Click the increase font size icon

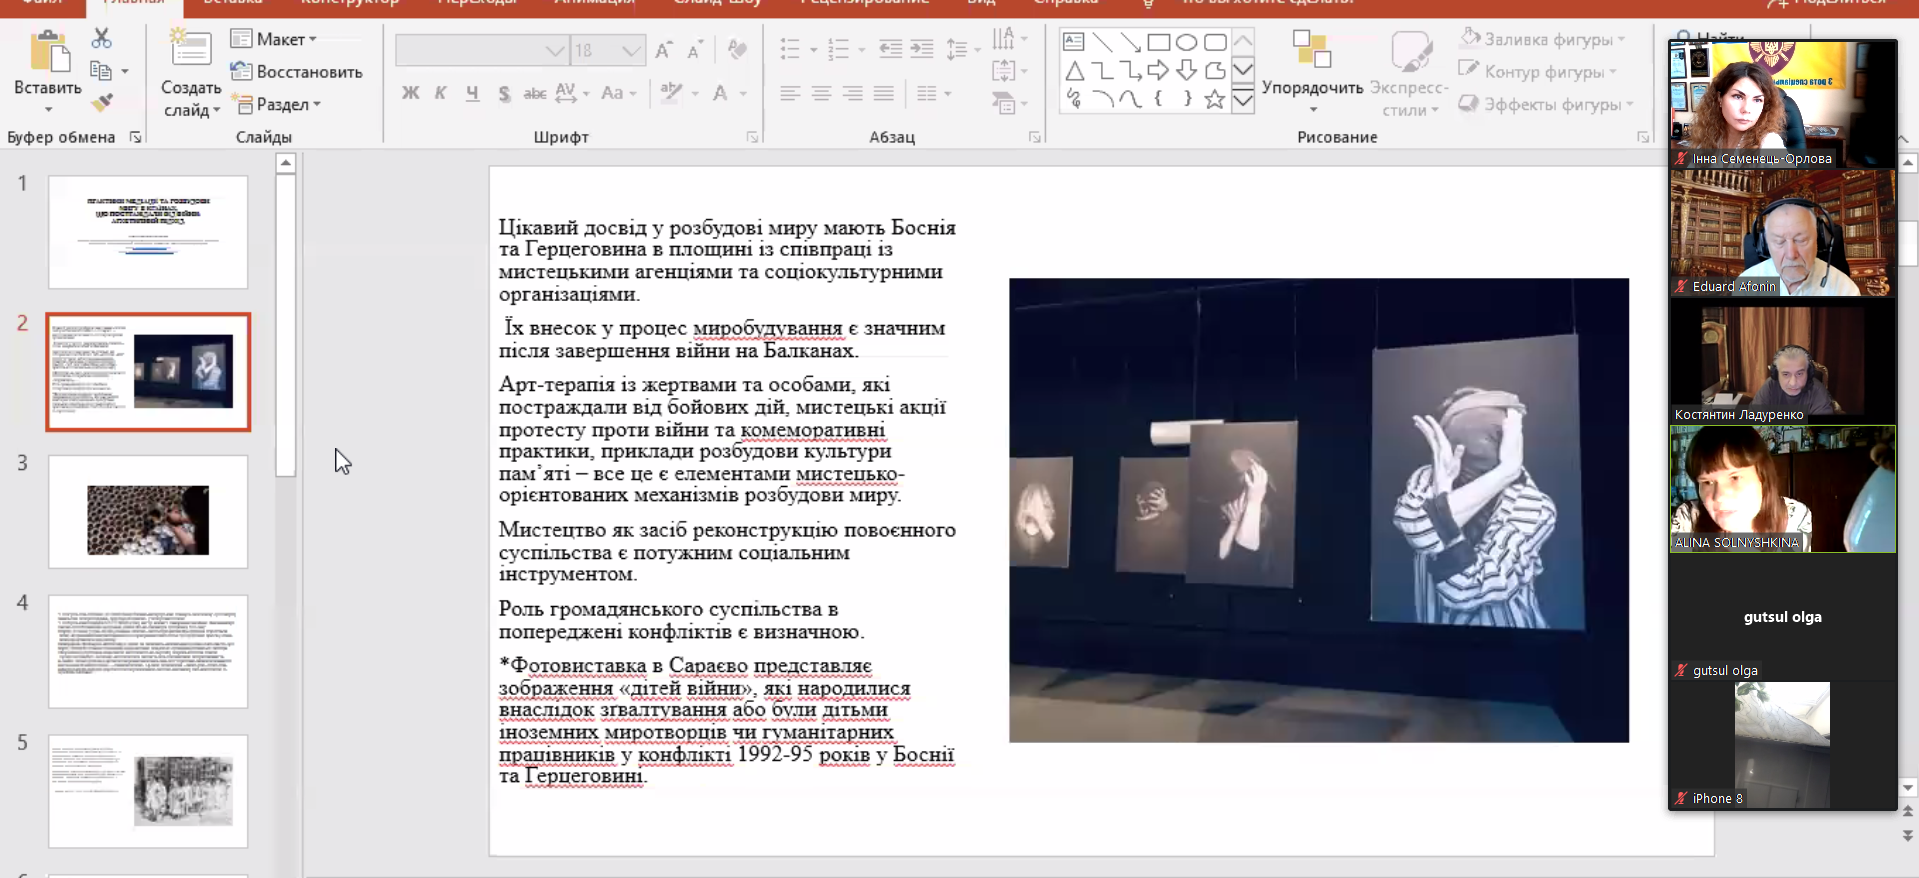(x=663, y=50)
